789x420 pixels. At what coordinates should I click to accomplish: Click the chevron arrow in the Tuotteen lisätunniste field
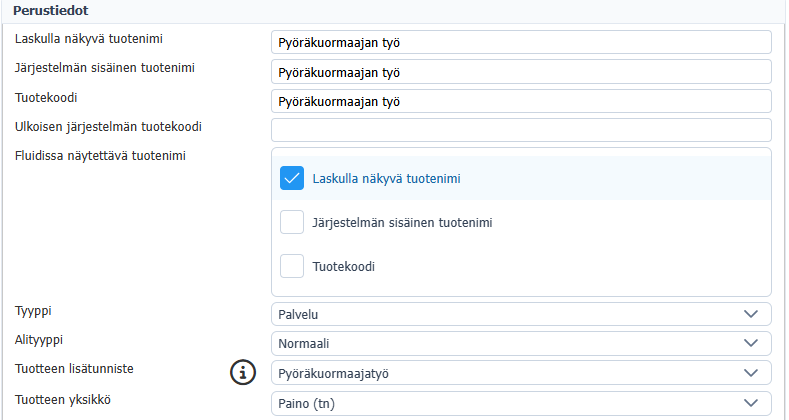click(752, 373)
